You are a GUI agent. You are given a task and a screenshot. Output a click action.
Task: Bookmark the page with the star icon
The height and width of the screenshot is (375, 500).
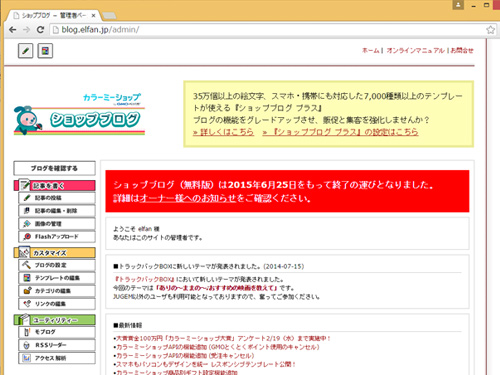pyautogui.click(x=490, y=30)
